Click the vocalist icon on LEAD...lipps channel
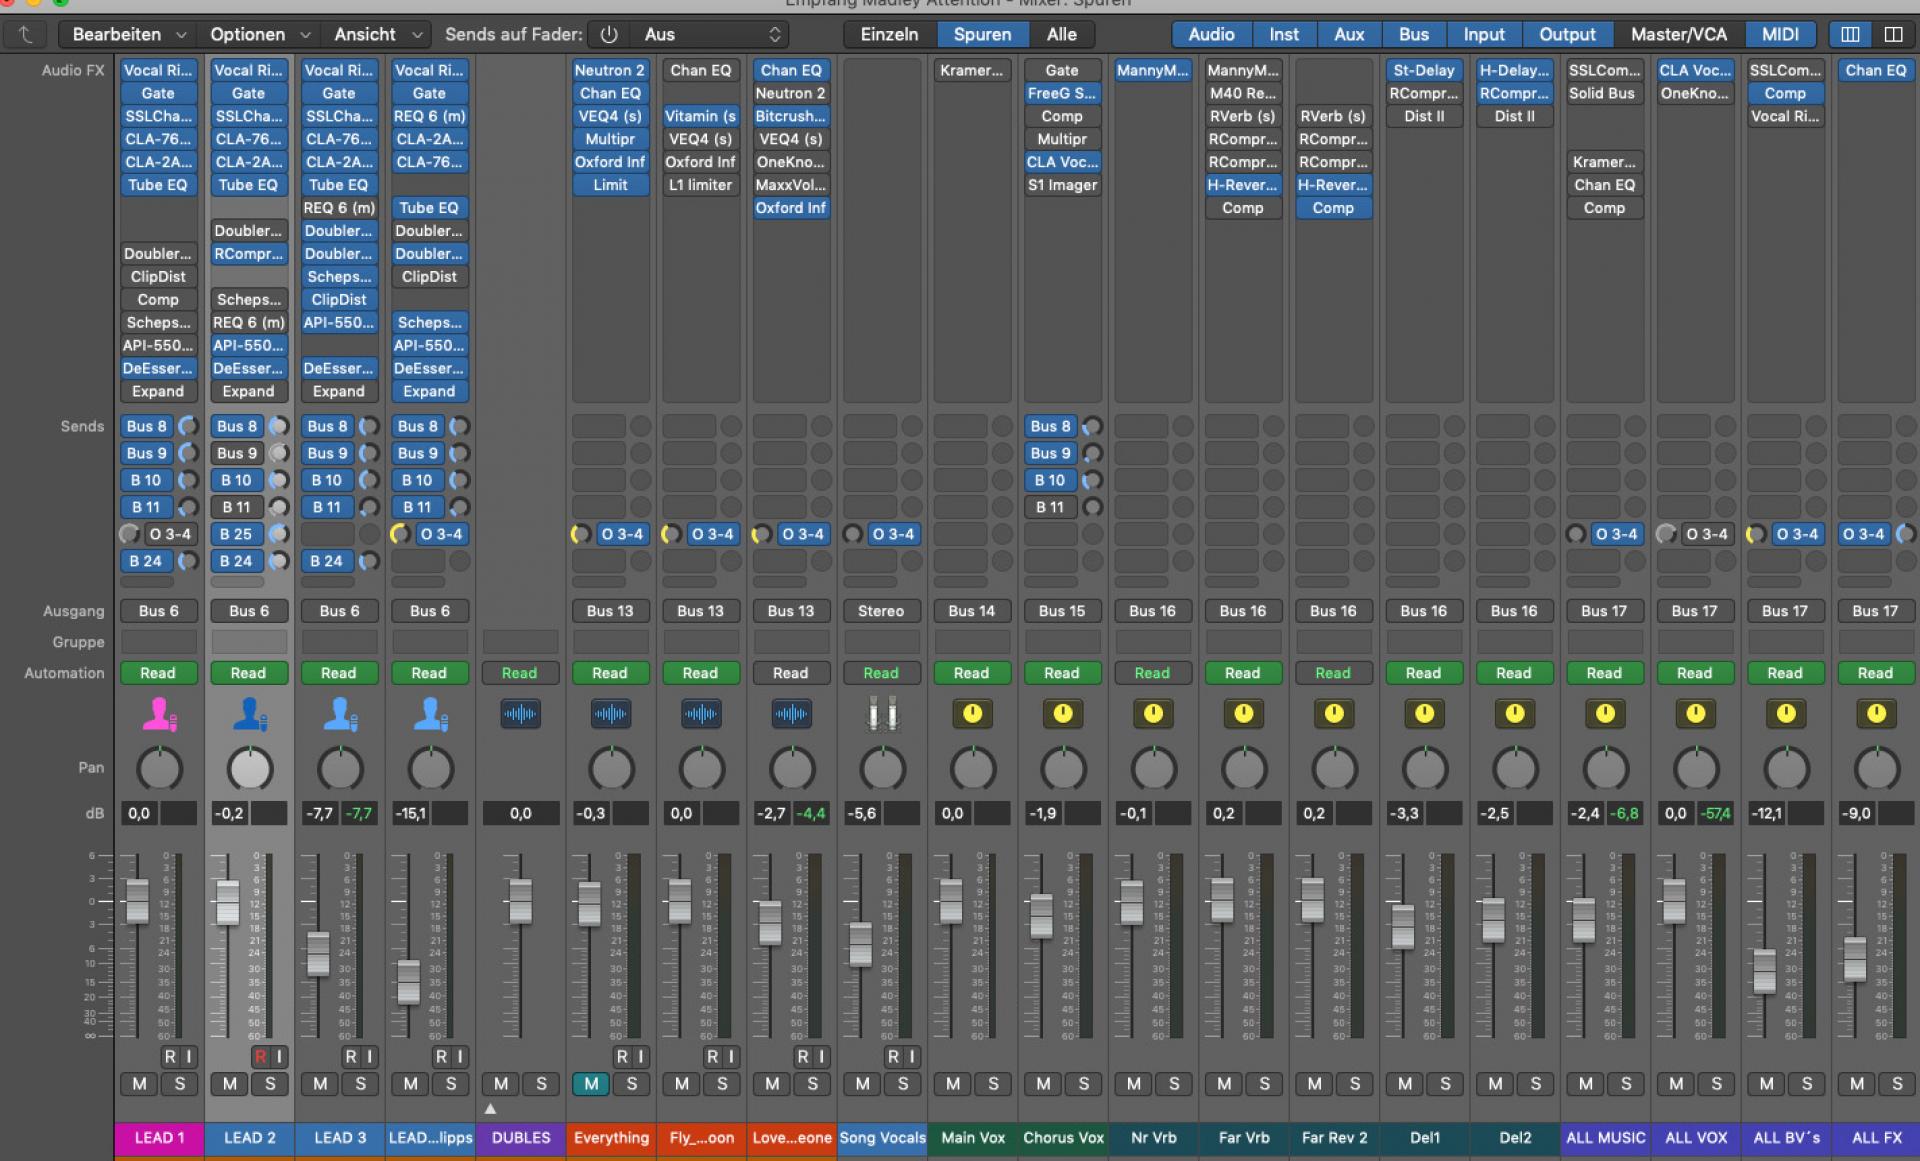This screenshot has height=1161, width=1920. coord(430,714)
